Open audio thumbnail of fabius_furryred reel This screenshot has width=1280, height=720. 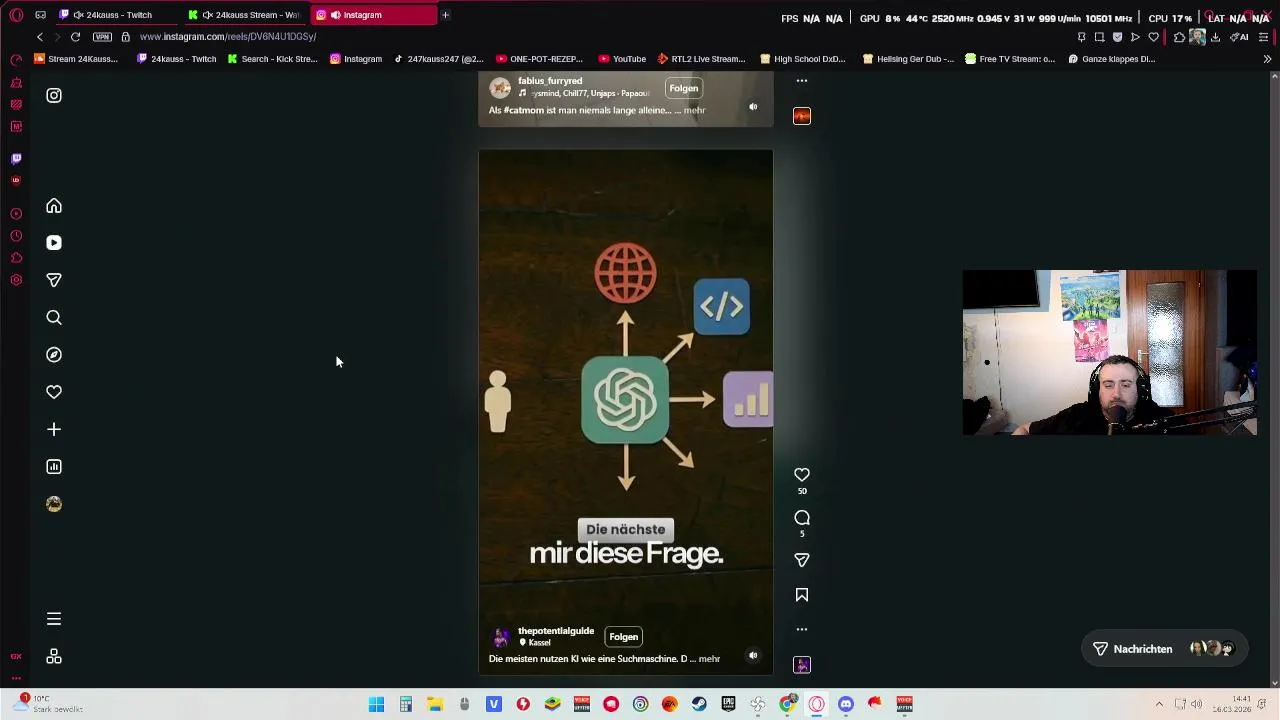(x=802, y=116)
